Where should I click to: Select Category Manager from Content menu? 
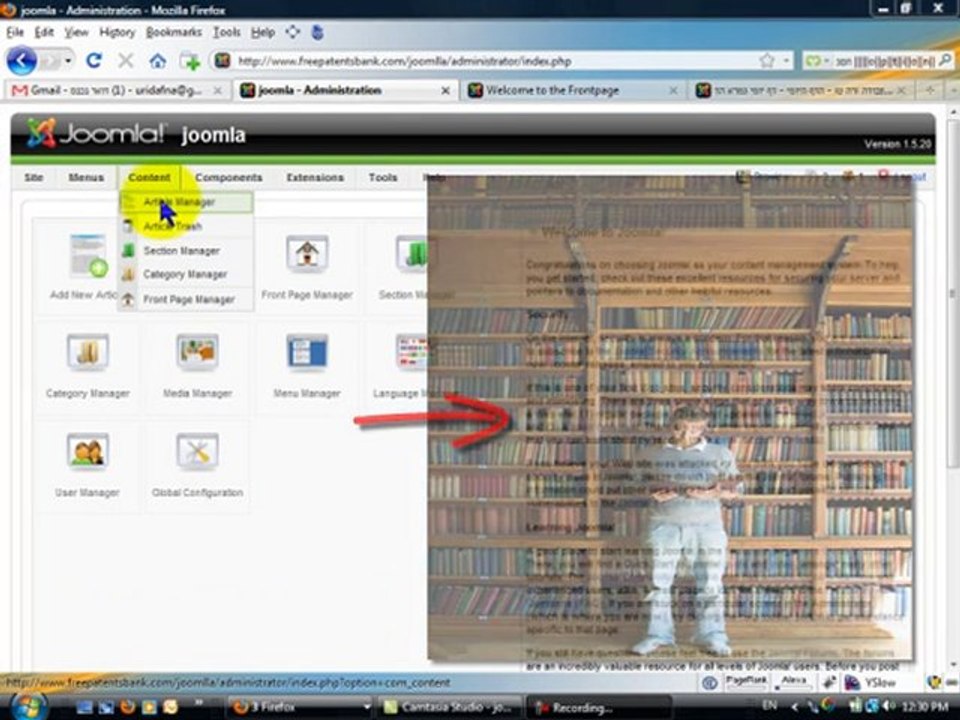[x=186, y=274]
